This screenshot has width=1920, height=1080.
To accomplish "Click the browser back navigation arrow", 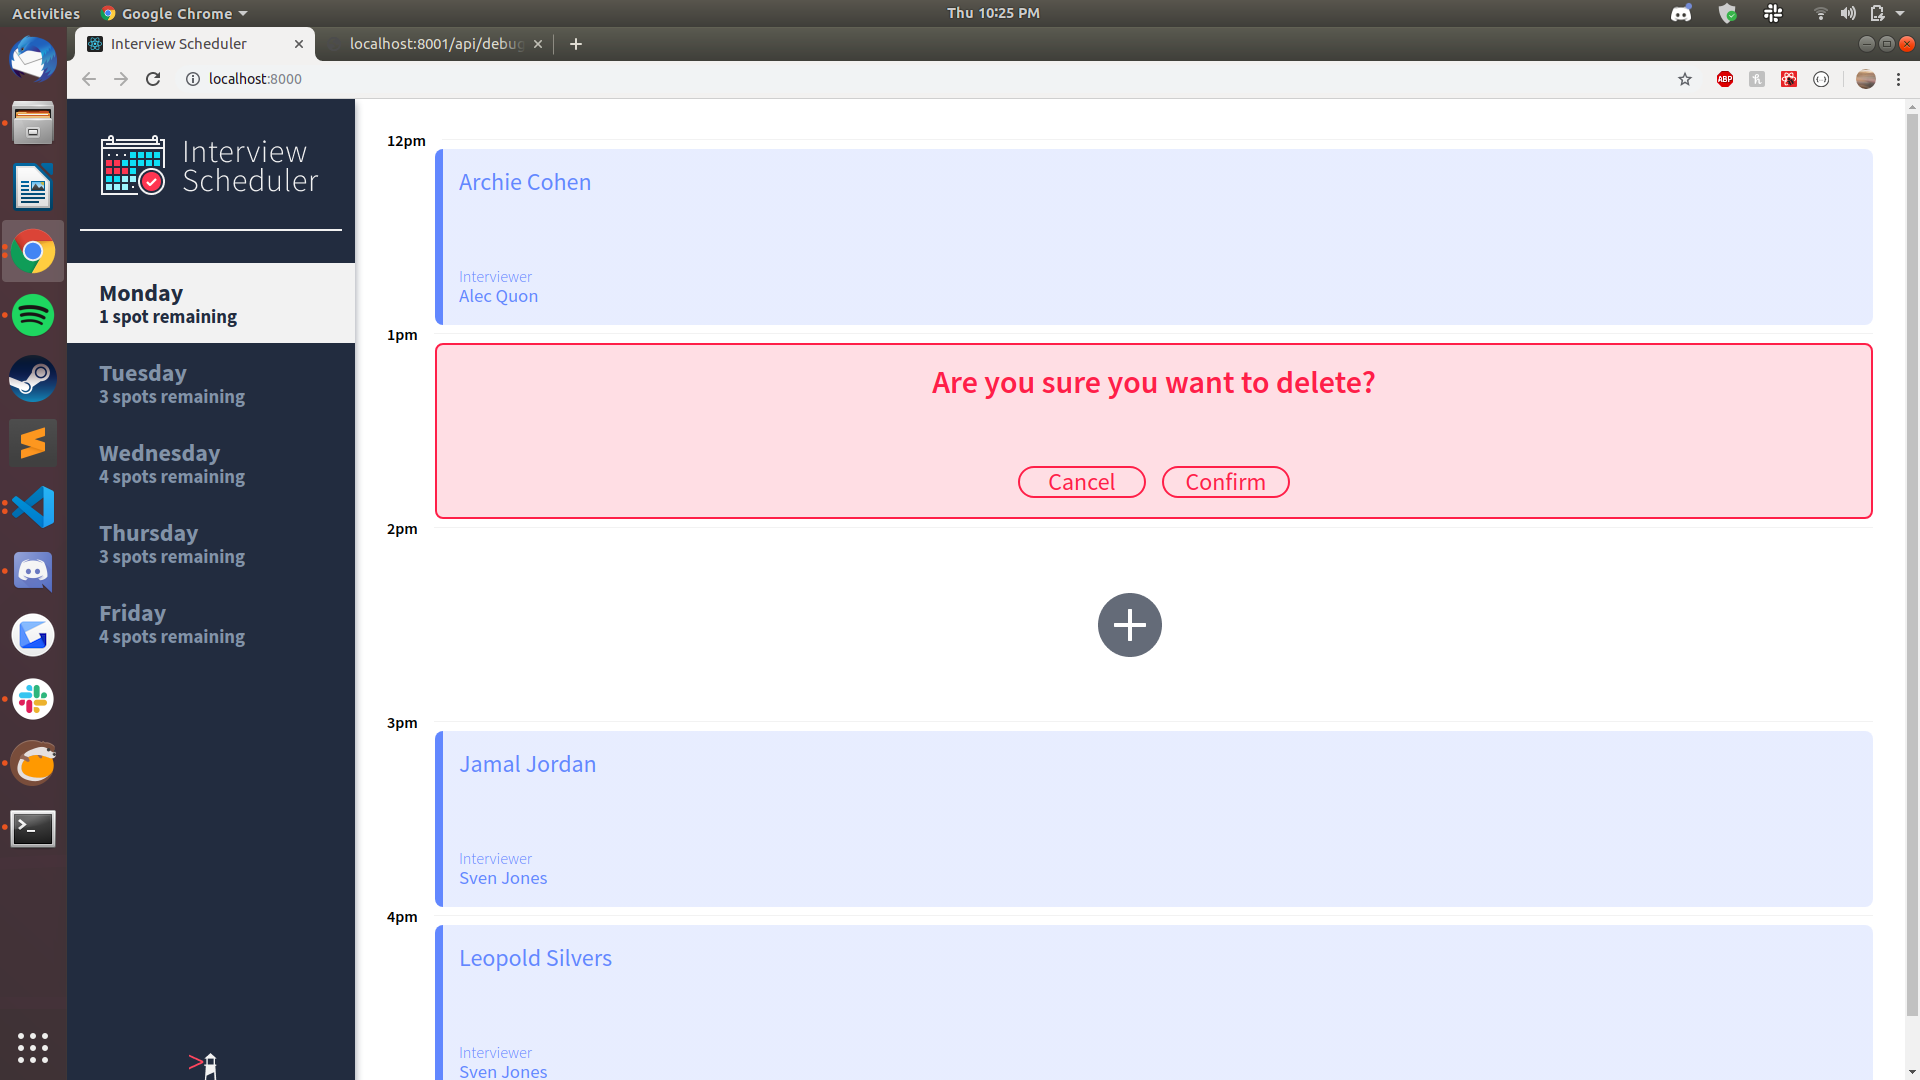I will pyautogui.click(x=88, y=79).
